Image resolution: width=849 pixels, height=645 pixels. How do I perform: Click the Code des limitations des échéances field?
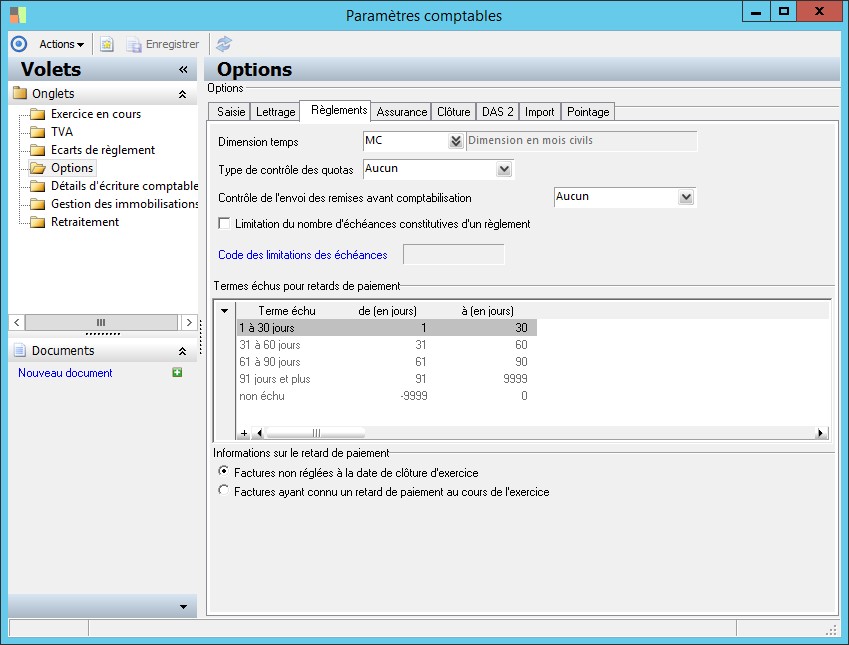(x=453, y=255)
